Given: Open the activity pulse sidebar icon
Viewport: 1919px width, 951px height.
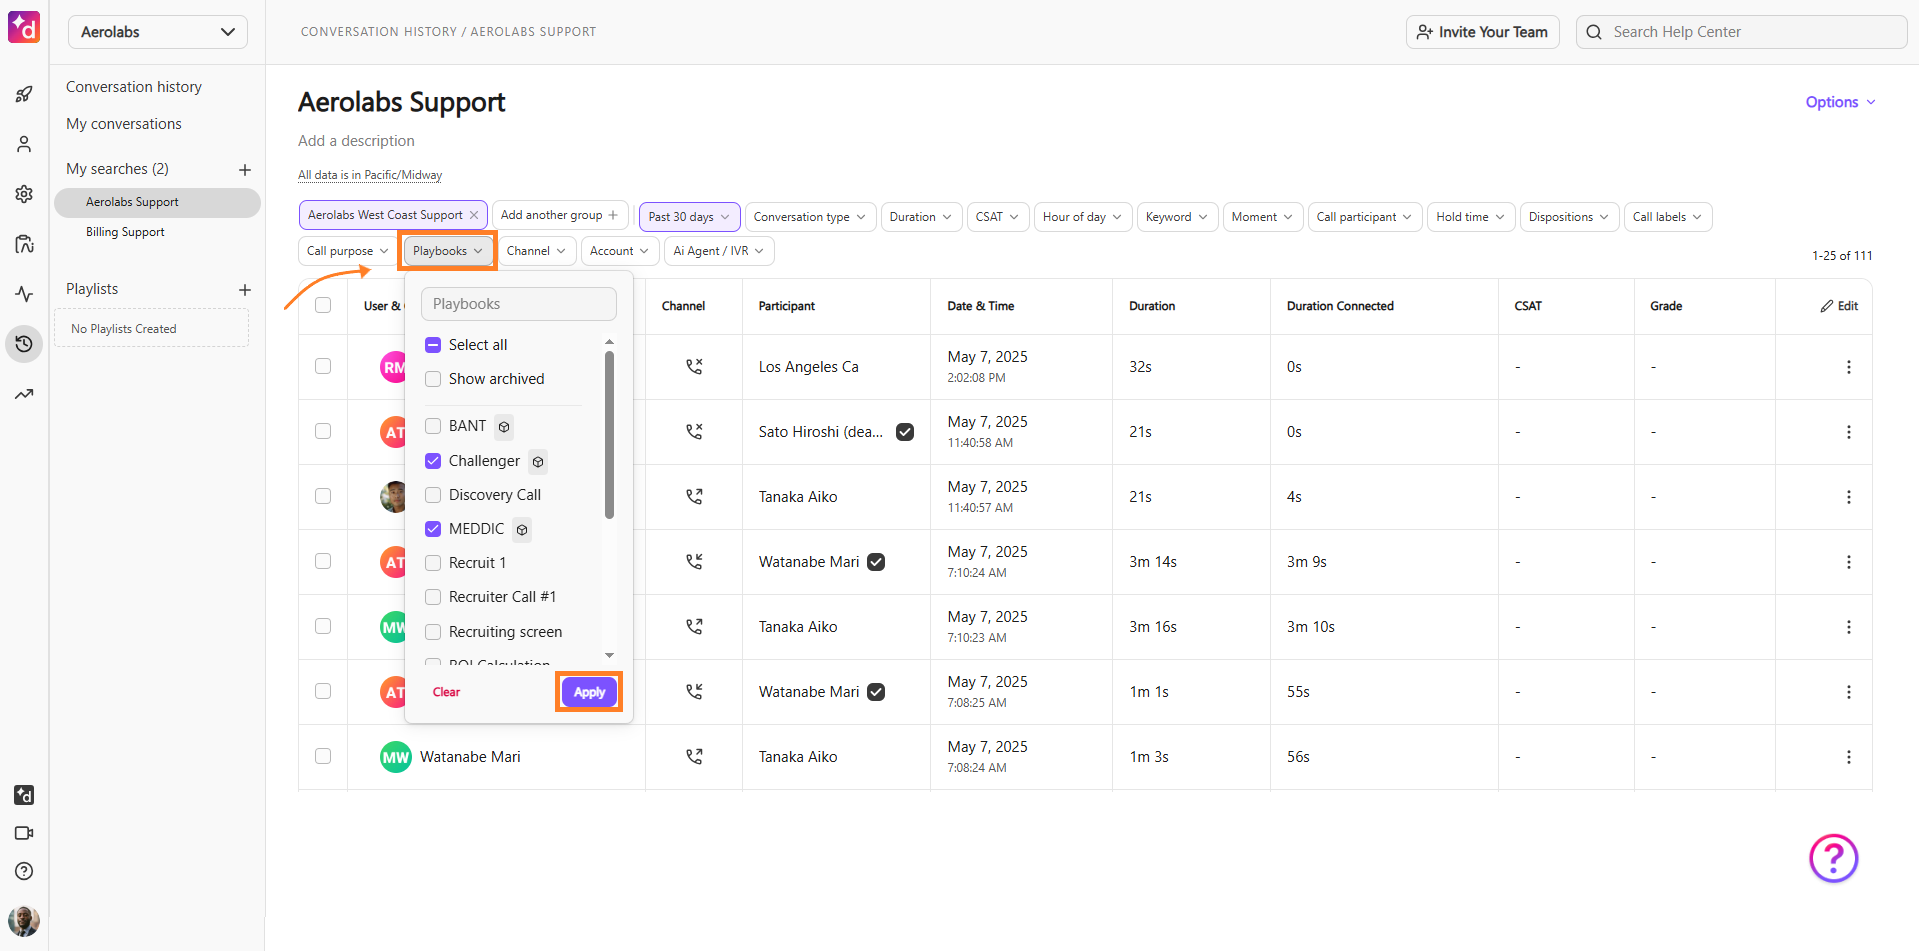Looking at the screenshot, I should pyautogui.click(x=24, y=294).
